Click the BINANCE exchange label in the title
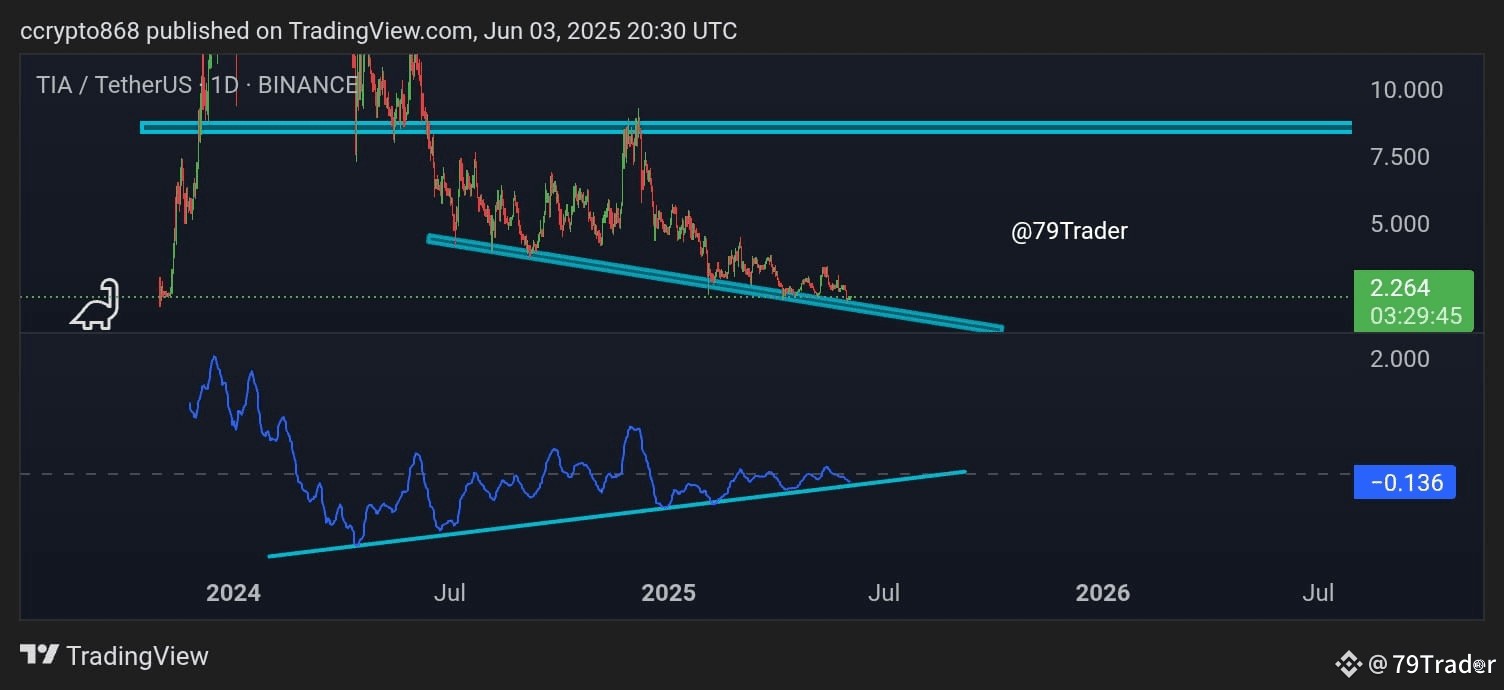The height and width of the screenshot is (690, 1504). pyautogui.click(x=307, y=85)
